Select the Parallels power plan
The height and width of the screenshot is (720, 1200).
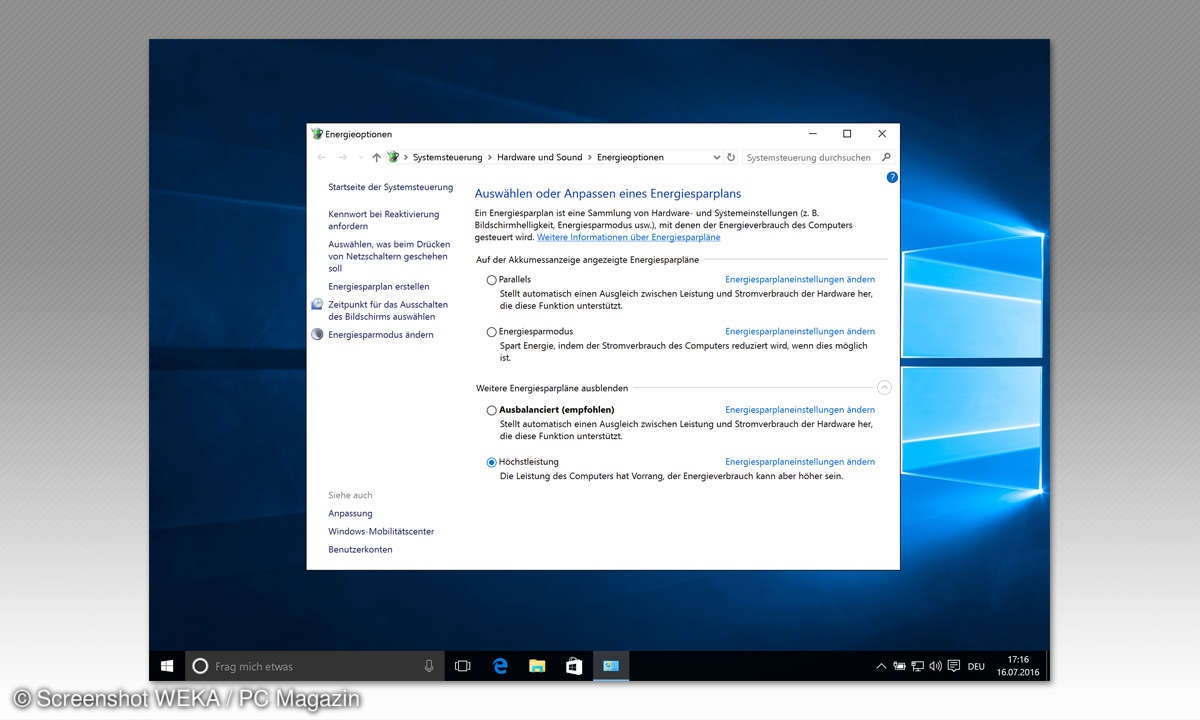coord(491,280)
